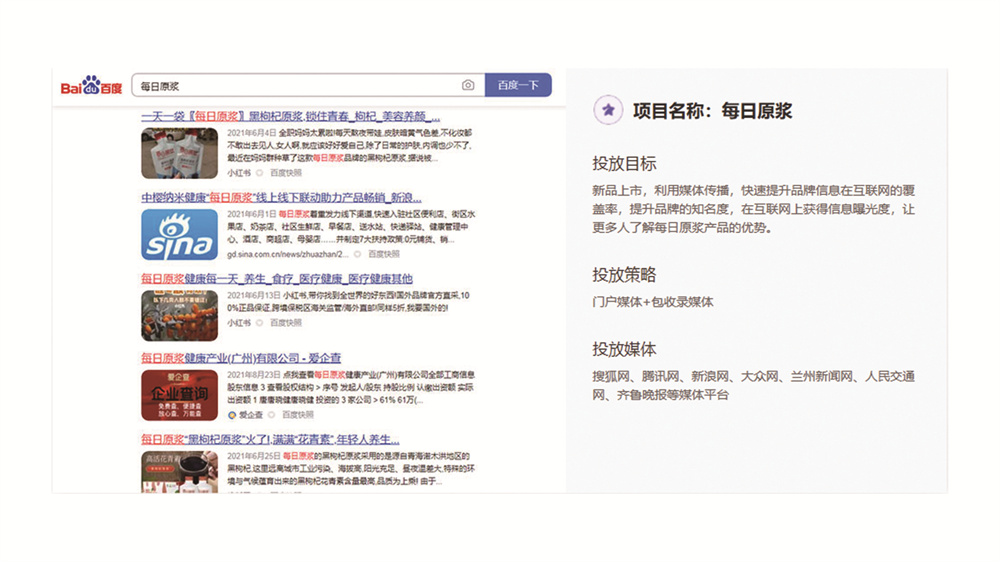Click the 百度一下 search button
This screenshot has height=562, width=1000.
coord(518,86)
